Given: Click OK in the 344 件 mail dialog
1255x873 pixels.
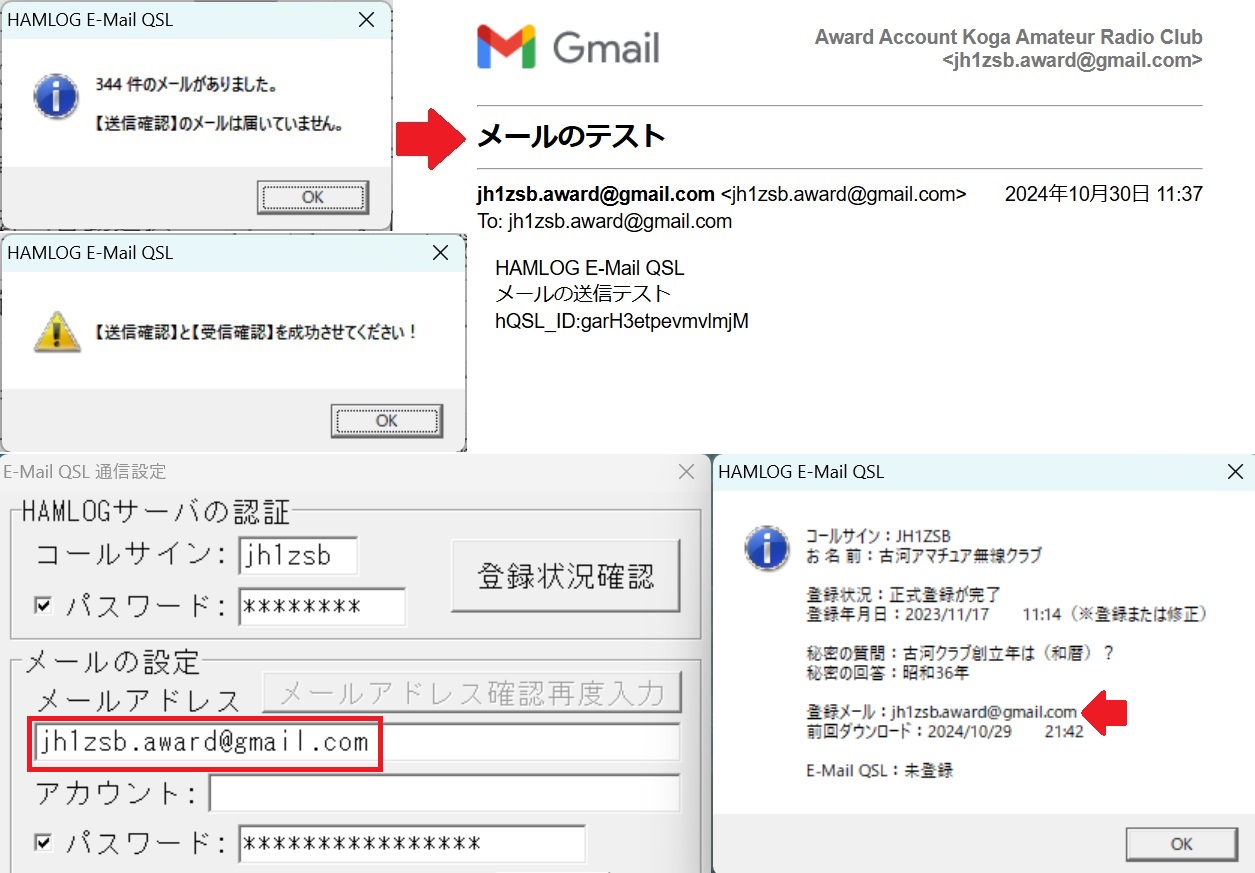Looking at the screenshot, I should (x=313, y=197).
